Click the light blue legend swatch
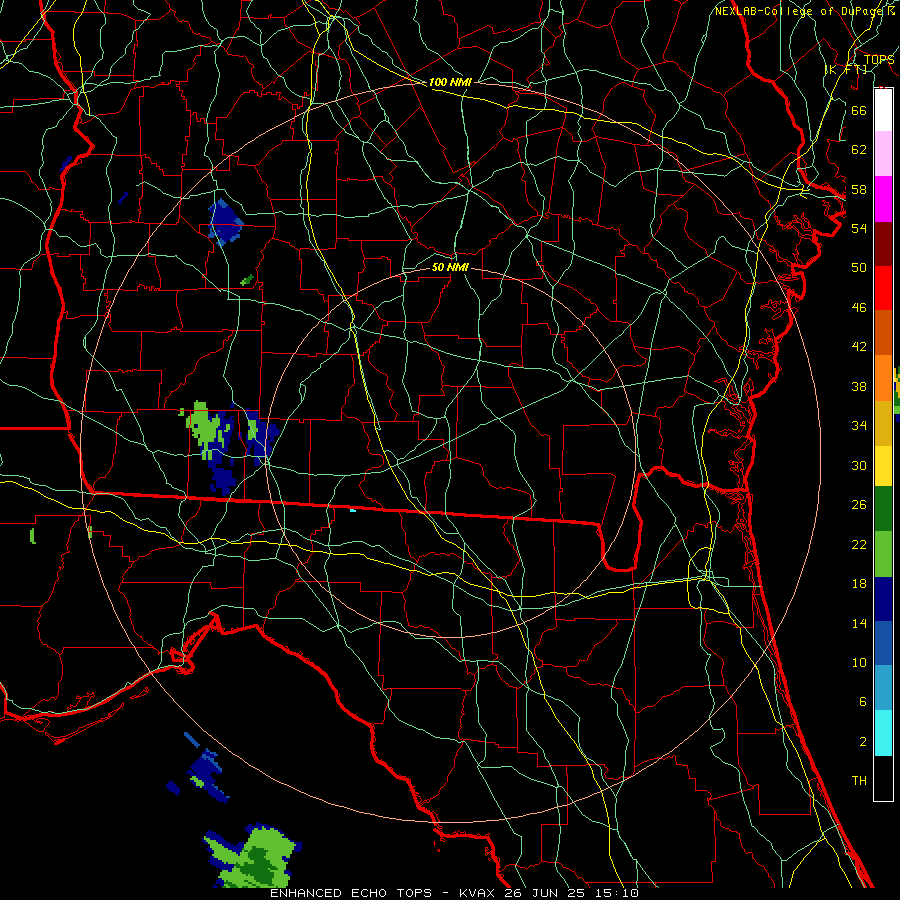 [x=883, y=688]
